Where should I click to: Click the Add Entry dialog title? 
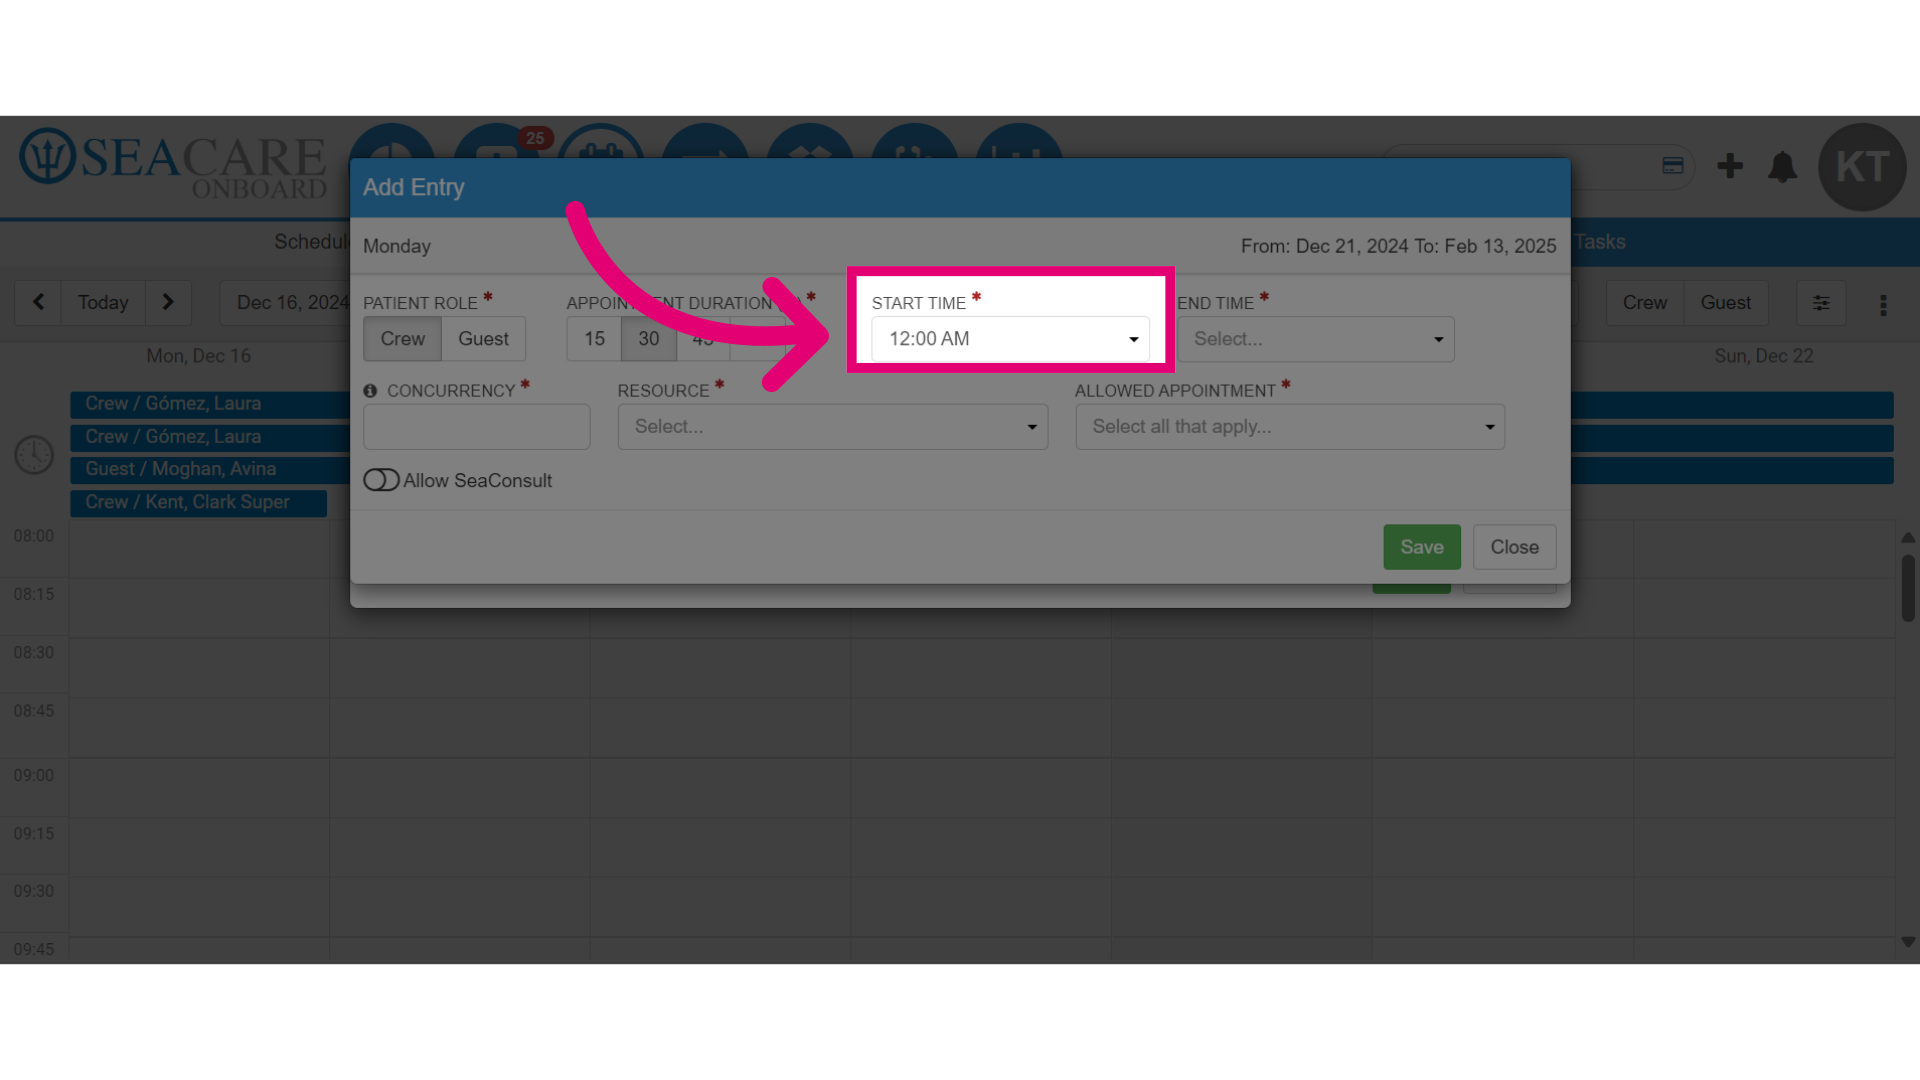pos(414,187)
